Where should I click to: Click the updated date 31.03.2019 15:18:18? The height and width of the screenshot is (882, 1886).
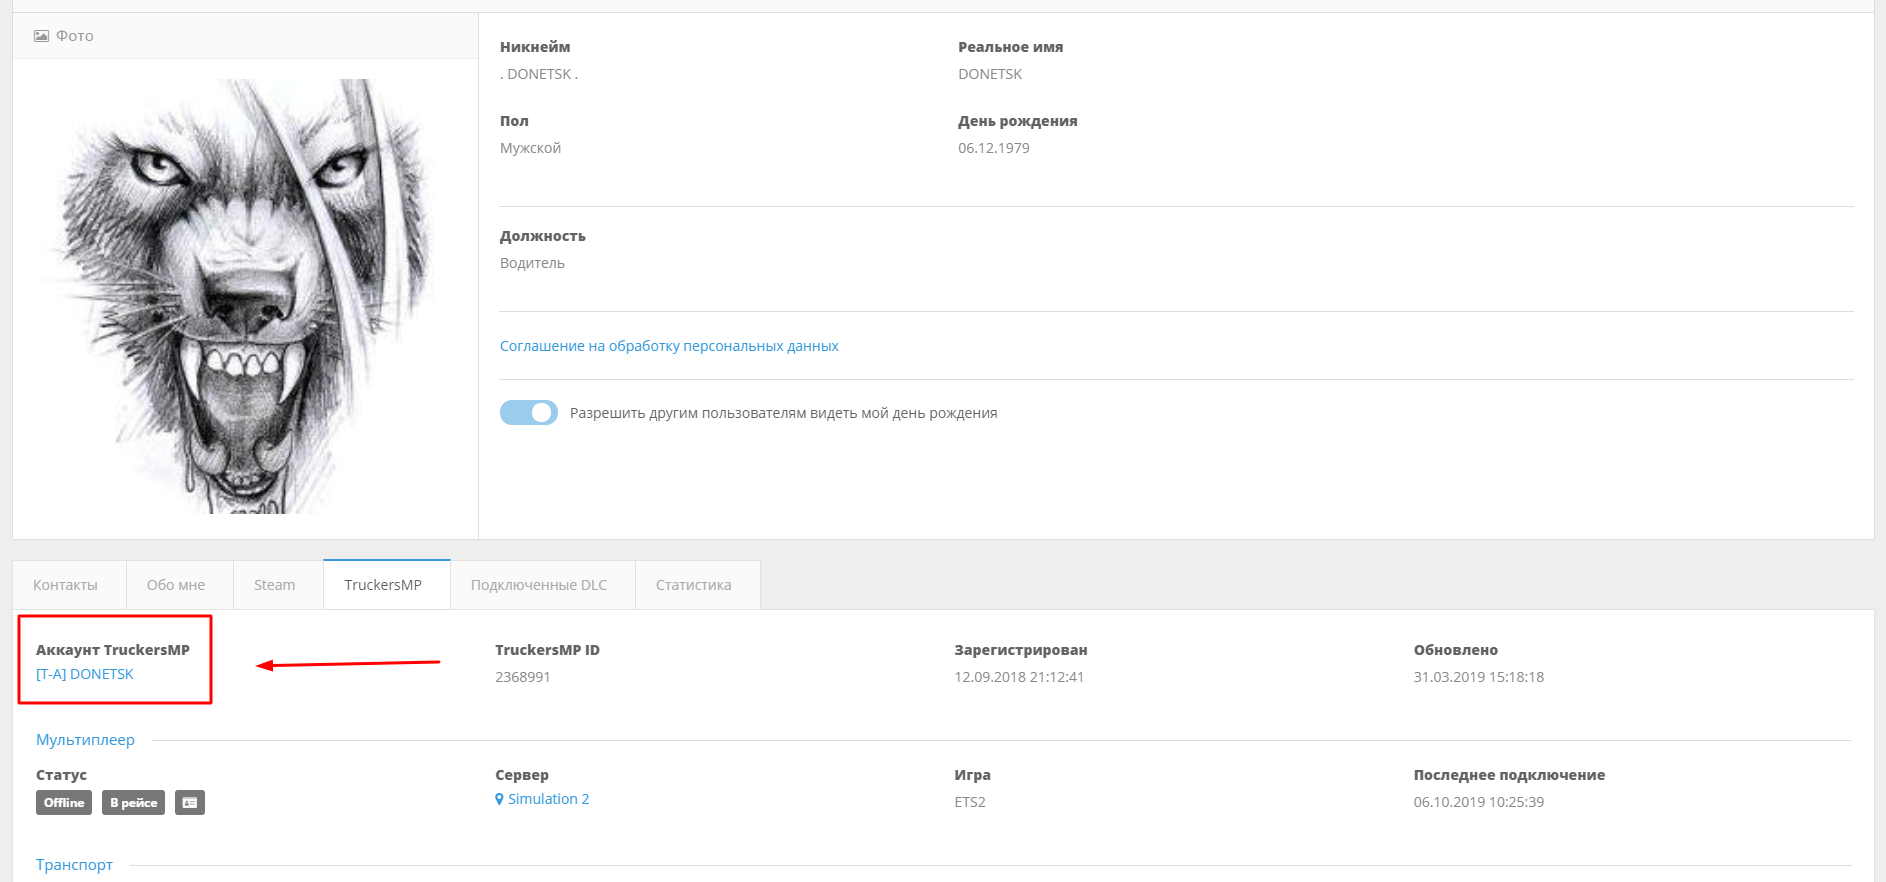click(x=1479, y=677)
